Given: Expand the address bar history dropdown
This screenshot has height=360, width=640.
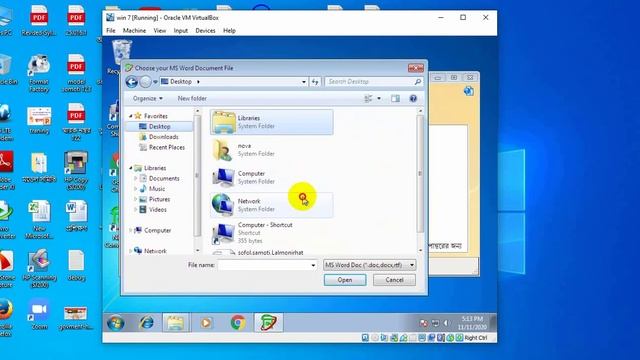Looking at the screenshot, I should [304, 82].
